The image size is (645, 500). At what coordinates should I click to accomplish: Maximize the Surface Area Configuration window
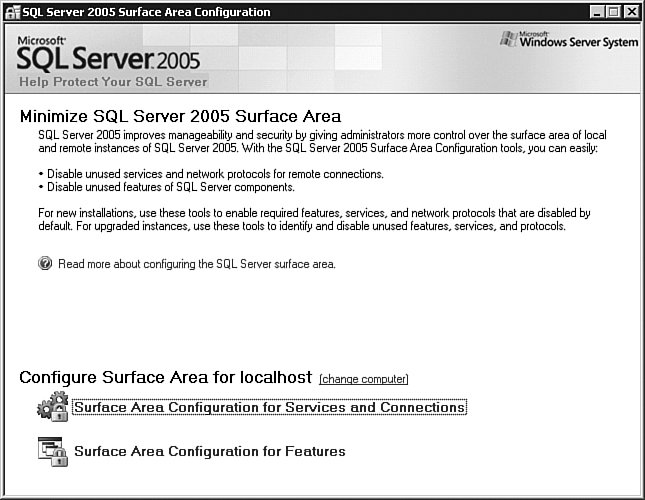(x=613, y=12)
